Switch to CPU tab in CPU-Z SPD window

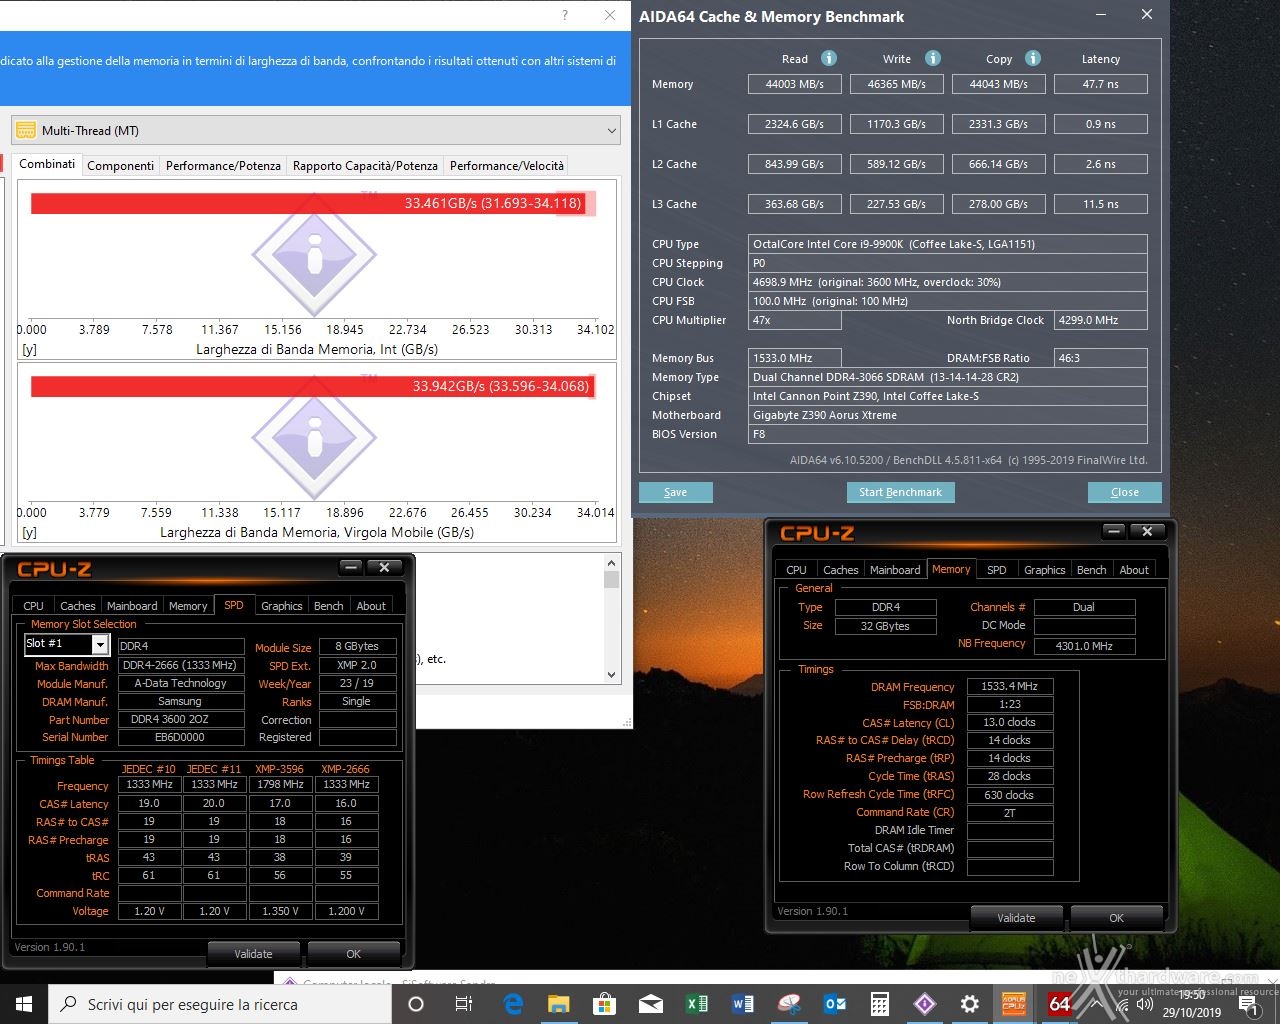(x=33, y=606)
